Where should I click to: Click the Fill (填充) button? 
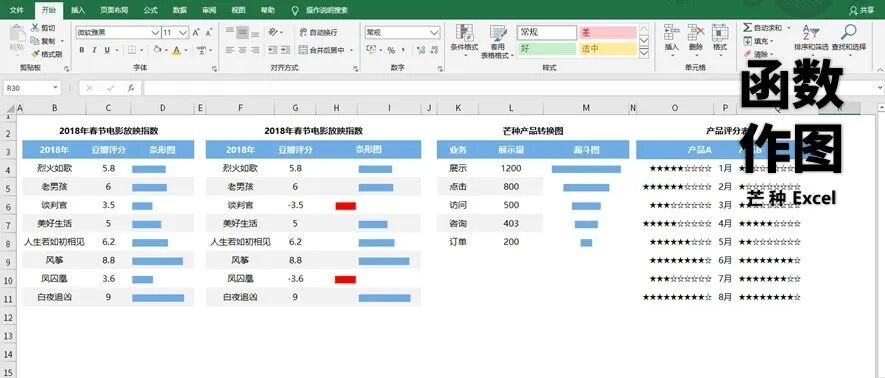(757, 41)
